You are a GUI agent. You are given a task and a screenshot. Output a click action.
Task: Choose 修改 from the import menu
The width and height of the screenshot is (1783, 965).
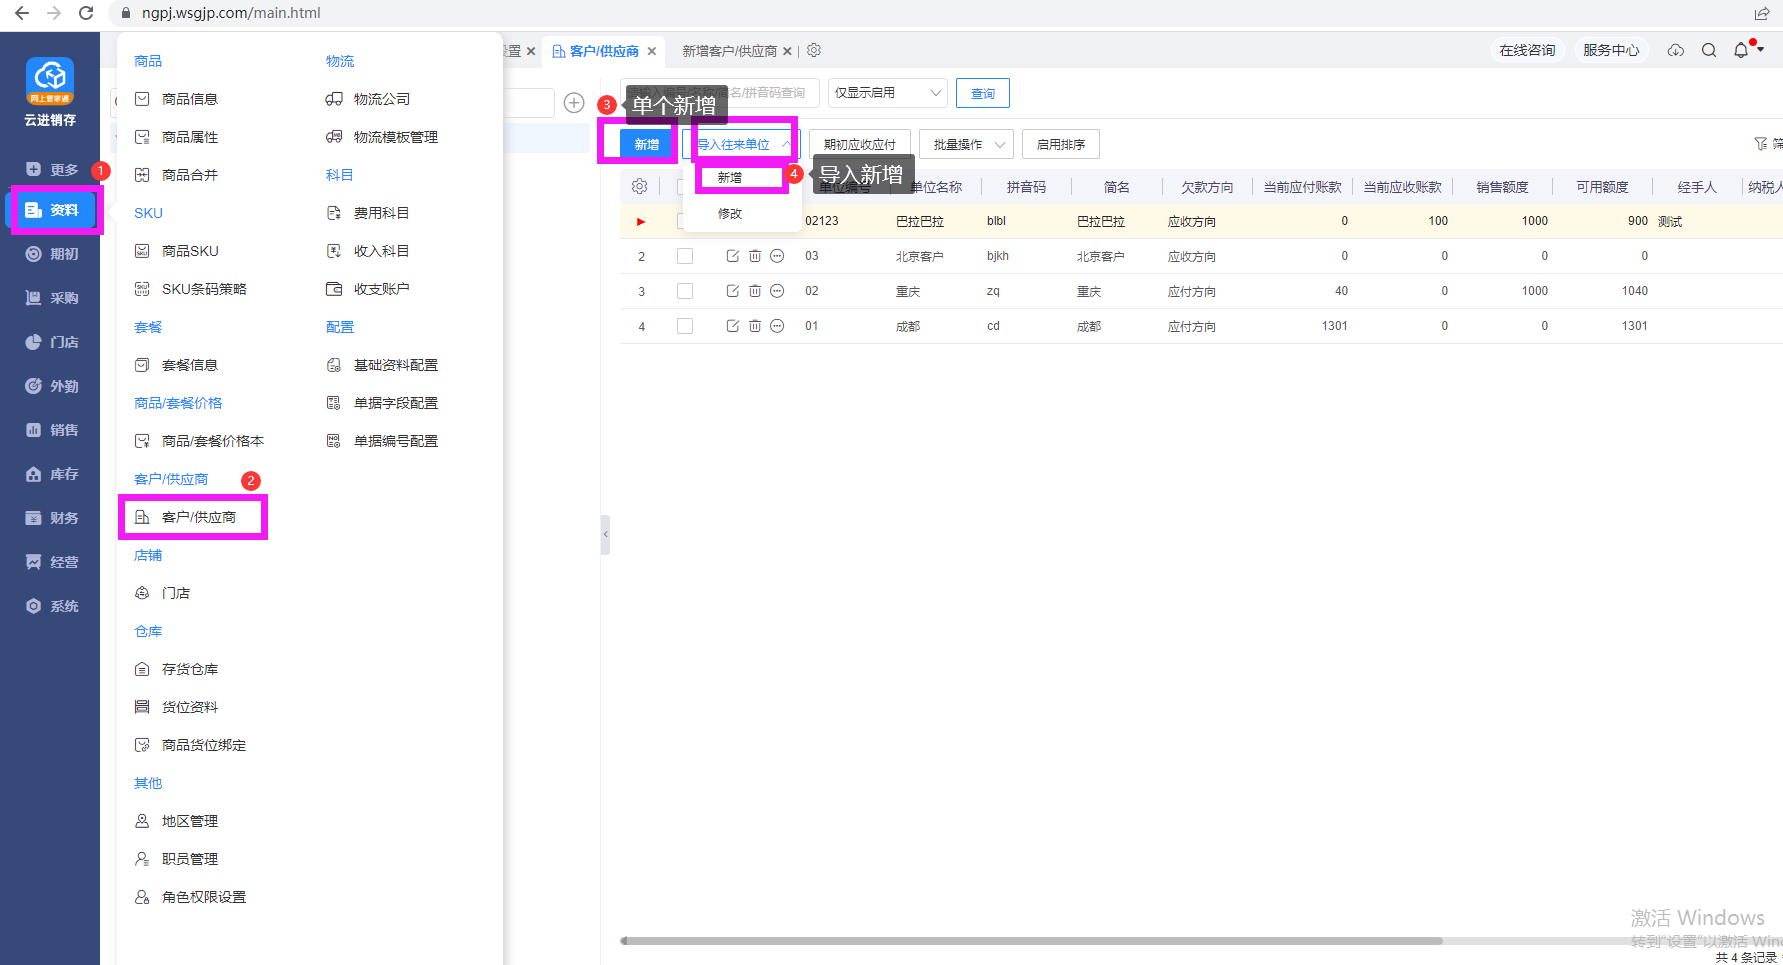click(x=730, y=214)
